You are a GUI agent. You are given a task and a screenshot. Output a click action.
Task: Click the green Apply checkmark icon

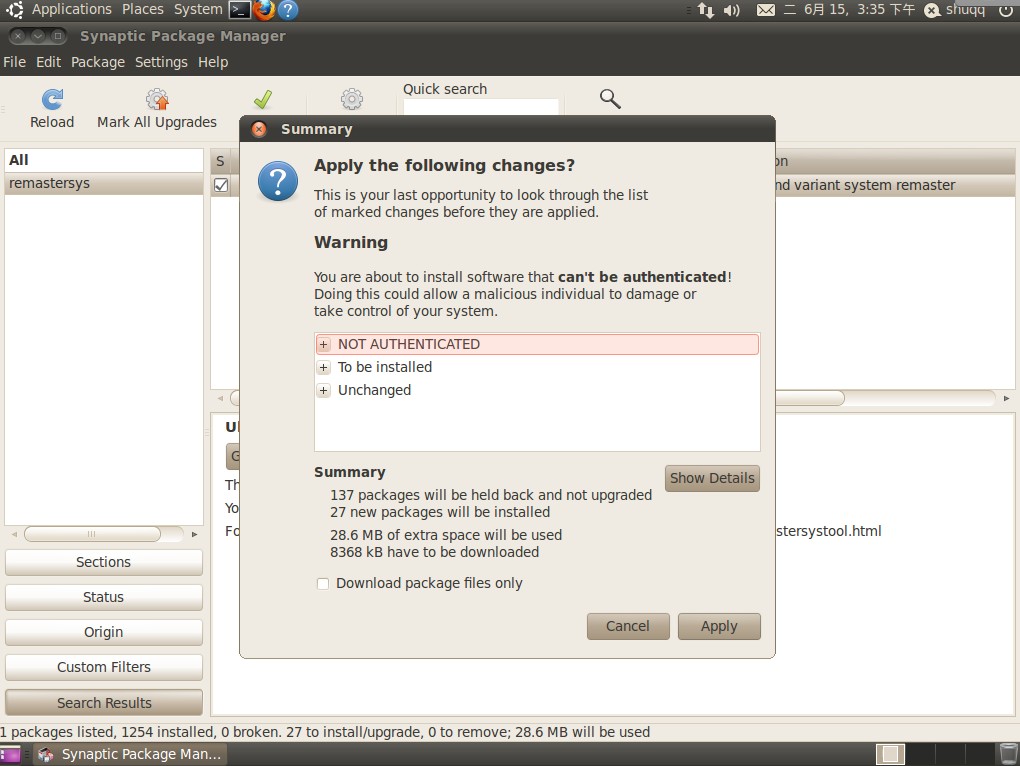[262, 99]
